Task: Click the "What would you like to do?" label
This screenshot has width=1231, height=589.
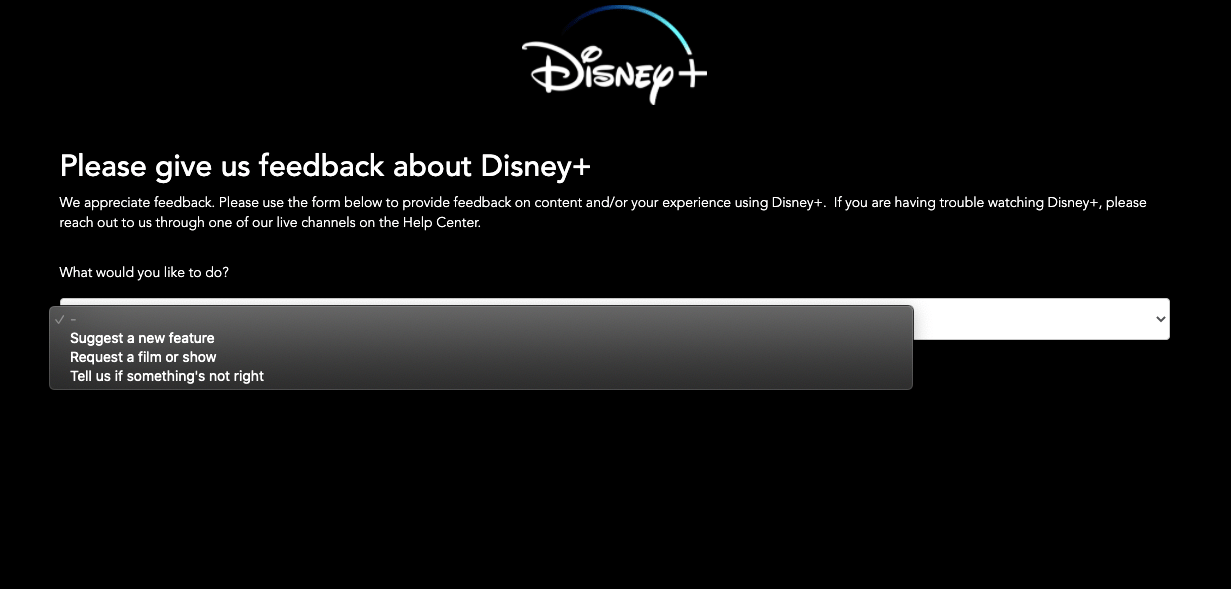Action: point(143,272)
